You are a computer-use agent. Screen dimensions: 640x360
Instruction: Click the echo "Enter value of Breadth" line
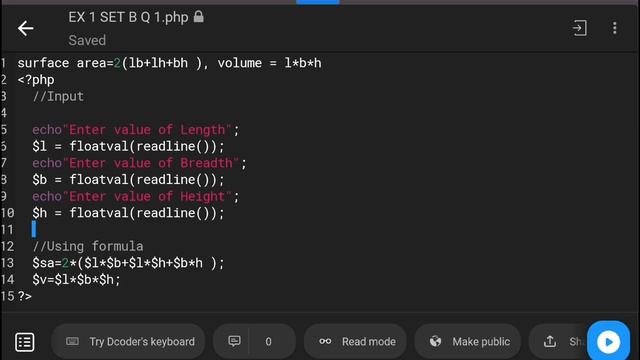[x=140, y=163]
